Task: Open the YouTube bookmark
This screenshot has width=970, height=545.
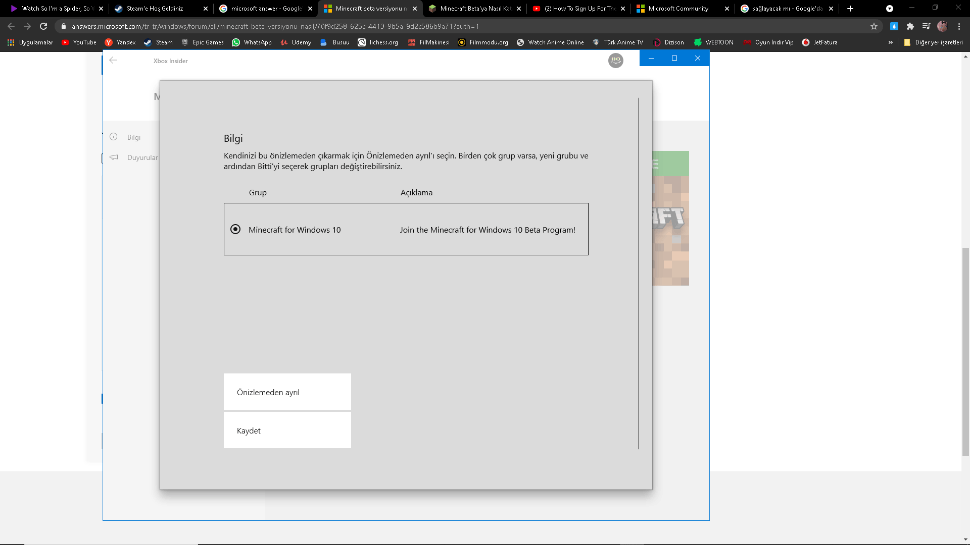Action: tap(79, 43)
